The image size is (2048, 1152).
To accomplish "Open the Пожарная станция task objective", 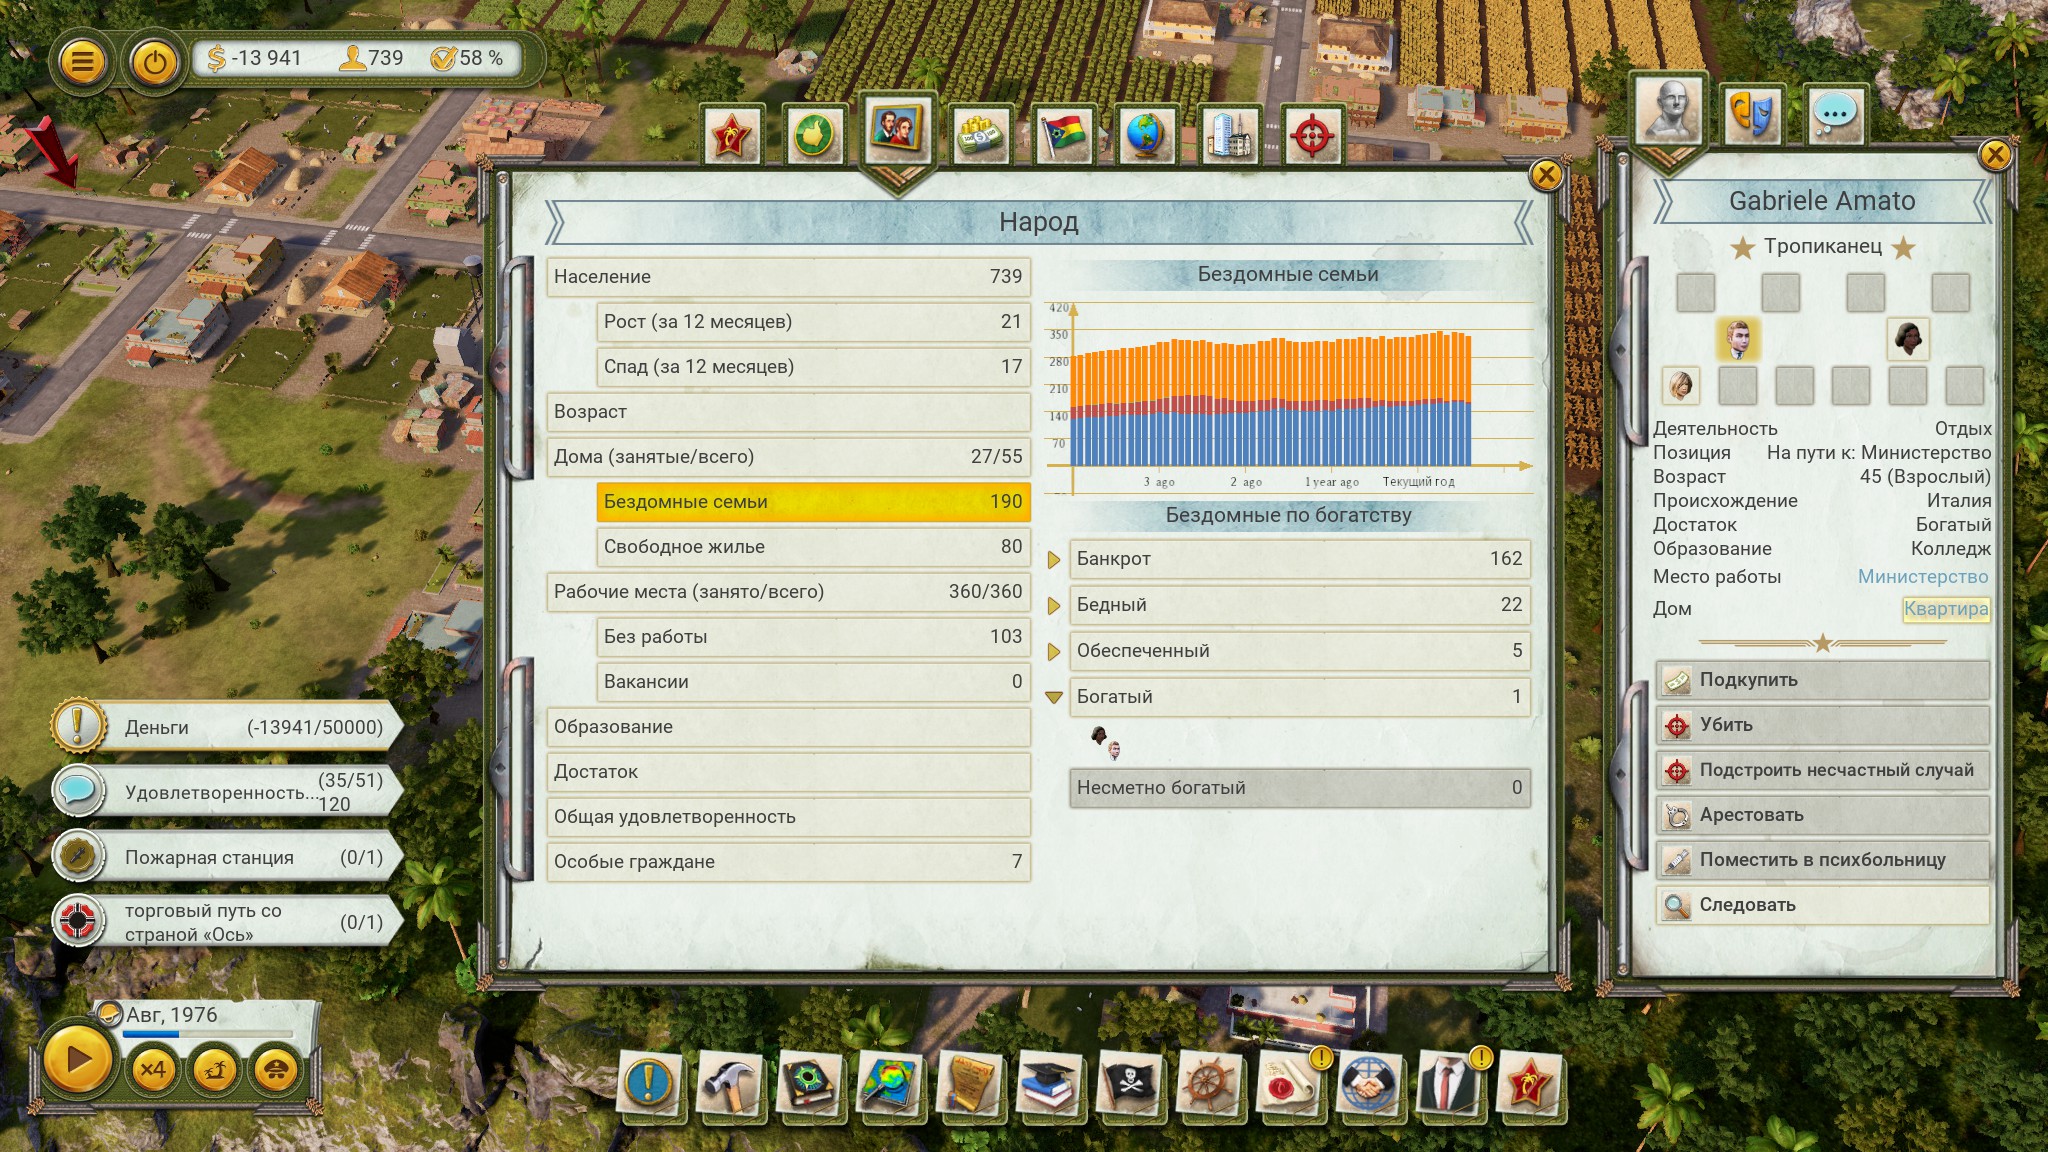I will tap(228, 857).
